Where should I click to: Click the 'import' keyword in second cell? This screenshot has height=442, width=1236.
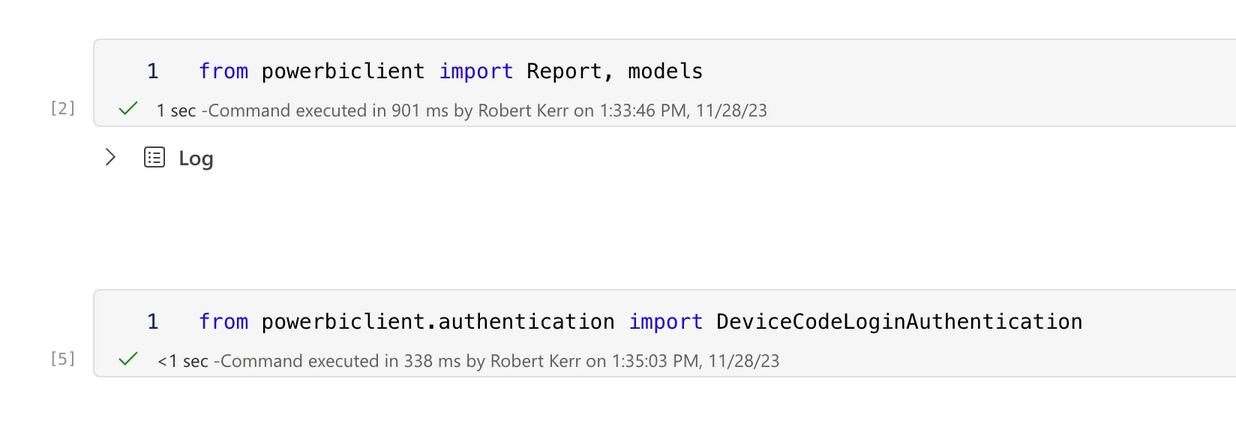pos(665,321)
